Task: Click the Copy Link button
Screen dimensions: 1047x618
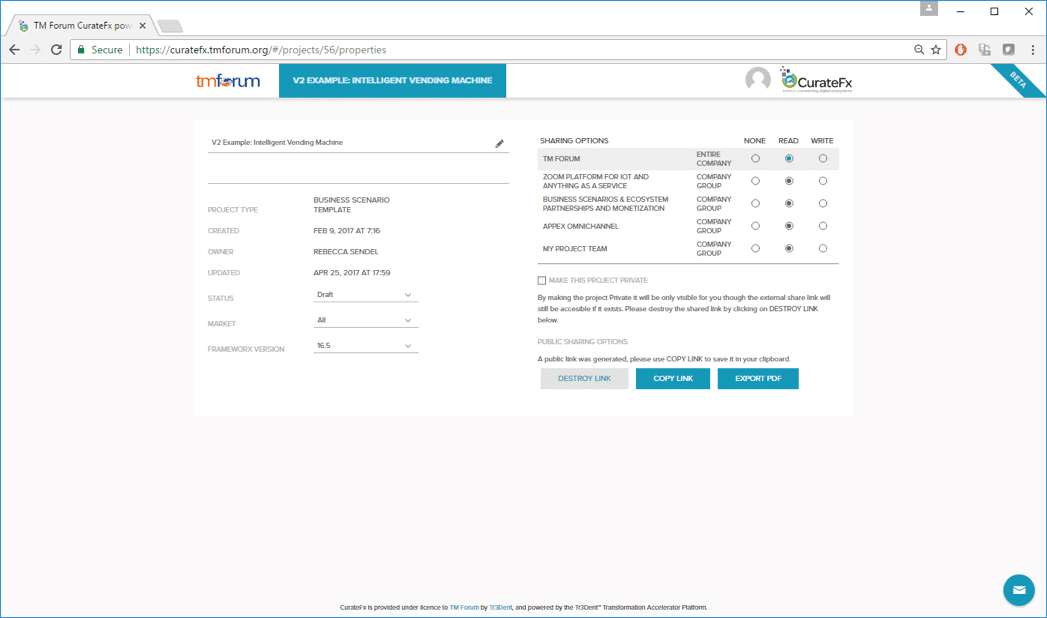Action: [673, 378]
